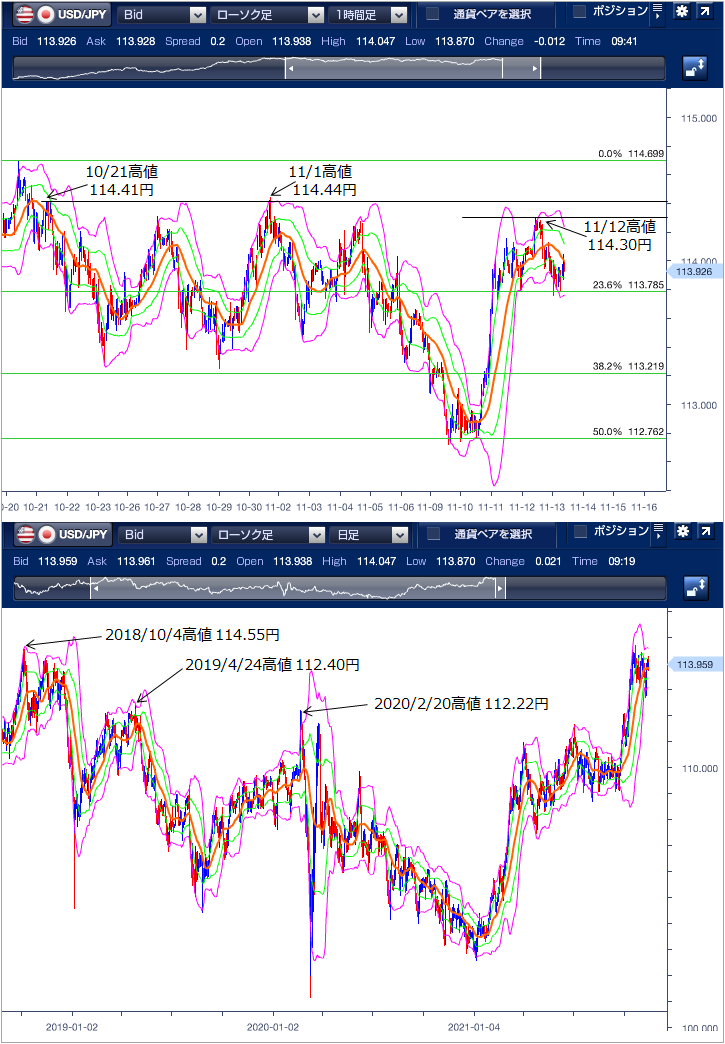Open ローソク足 chart type dropdown in bottom chart
This screenshot has height=1044, width=725.
click(267, 535)
